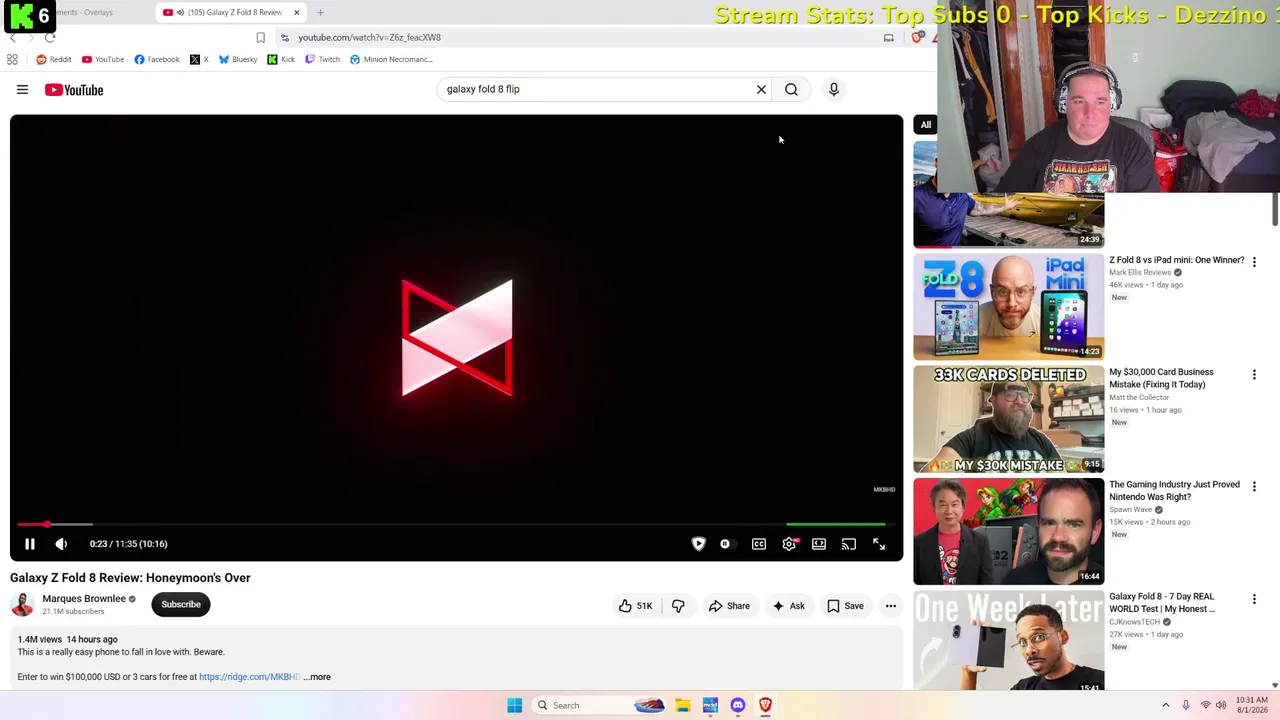Open the Ask AI button
This screenshot has height=720, width=1280.
[x=788, y=606]
